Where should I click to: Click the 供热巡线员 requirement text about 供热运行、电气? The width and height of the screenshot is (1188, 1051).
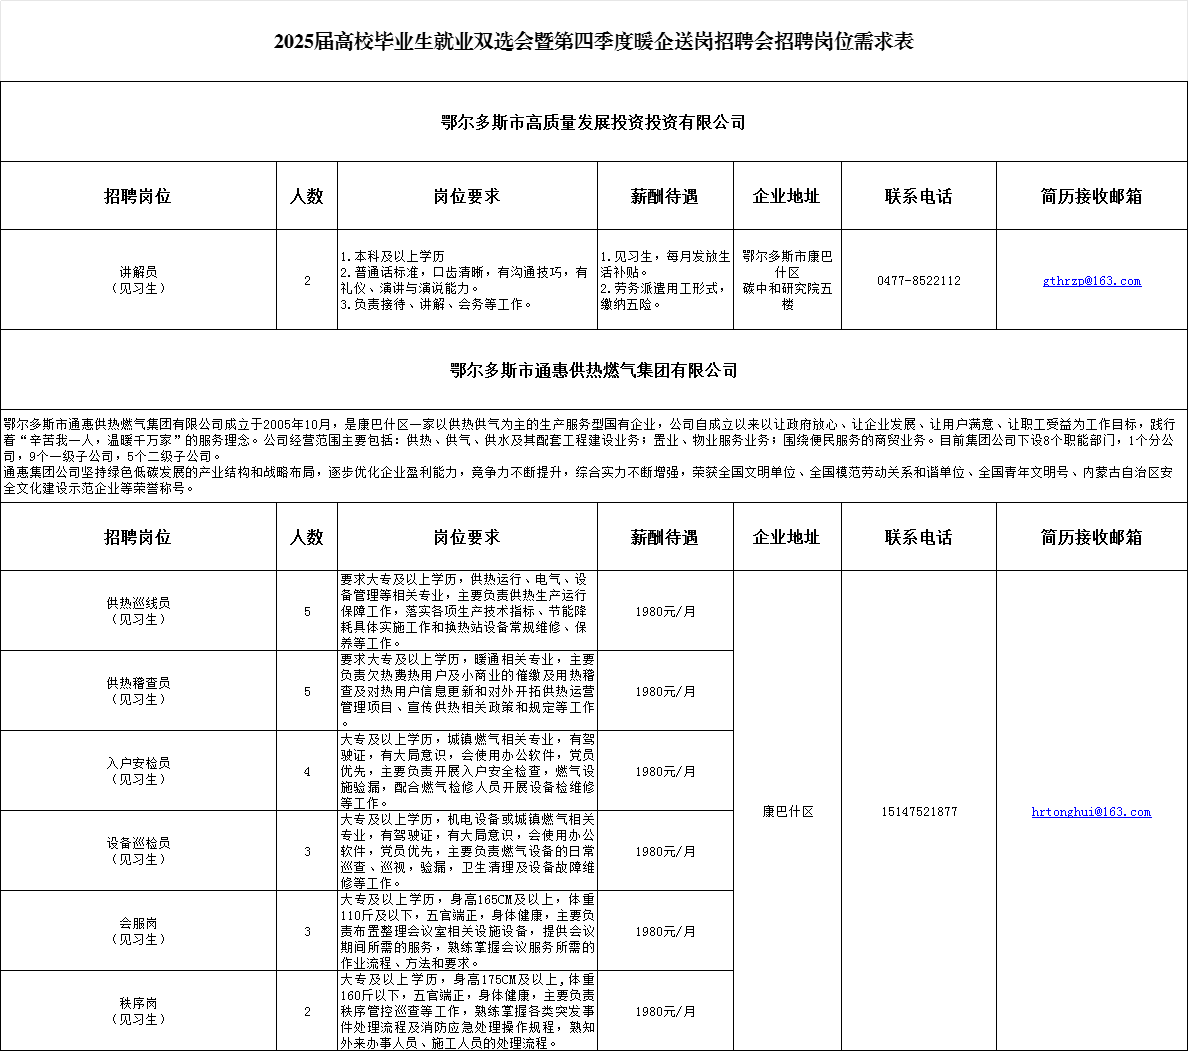pos(467,611)
